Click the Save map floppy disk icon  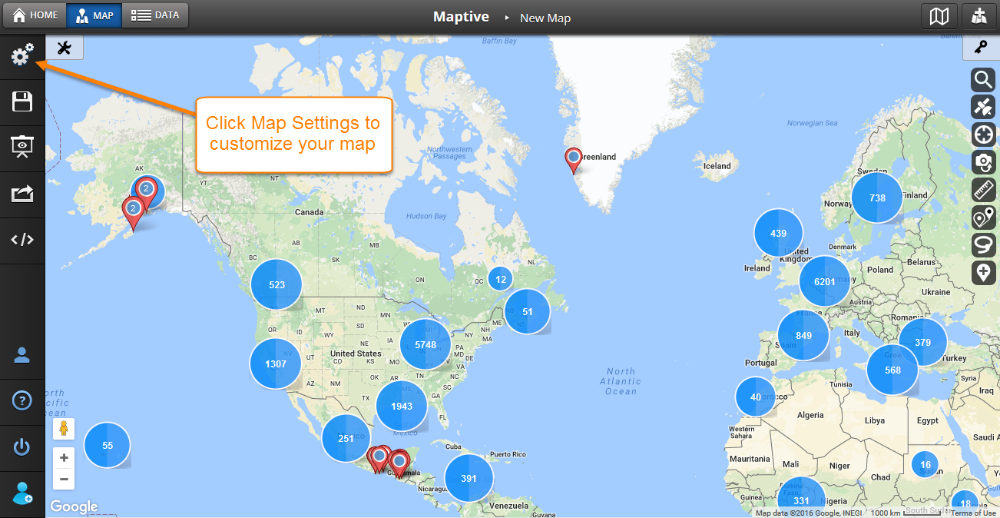[22, 101]
